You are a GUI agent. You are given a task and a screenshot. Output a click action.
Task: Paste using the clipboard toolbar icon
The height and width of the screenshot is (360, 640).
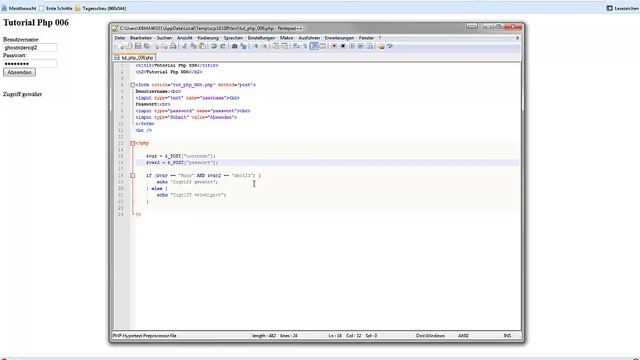pyautogui.click(x=202, y=46)
